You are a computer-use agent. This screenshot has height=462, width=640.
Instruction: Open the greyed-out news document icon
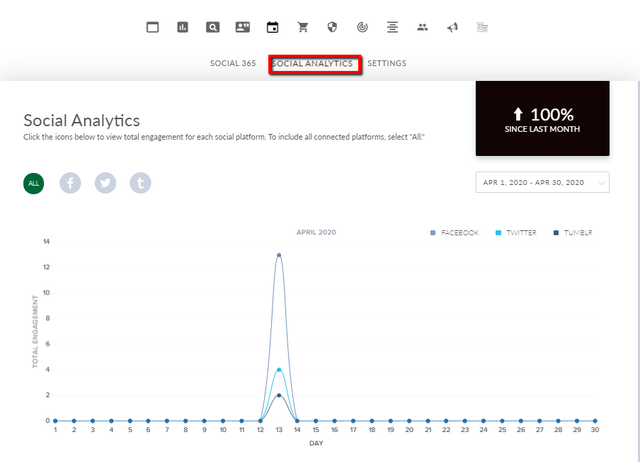pos(482,27)
